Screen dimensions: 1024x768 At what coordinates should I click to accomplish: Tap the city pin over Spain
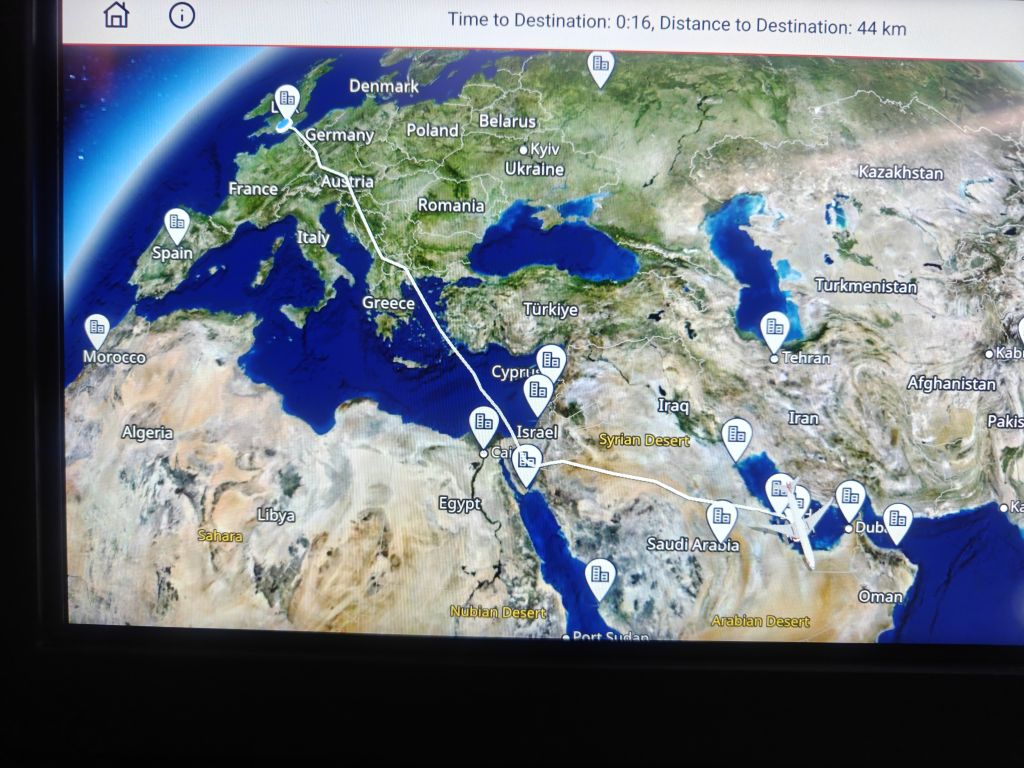point(177,224)
